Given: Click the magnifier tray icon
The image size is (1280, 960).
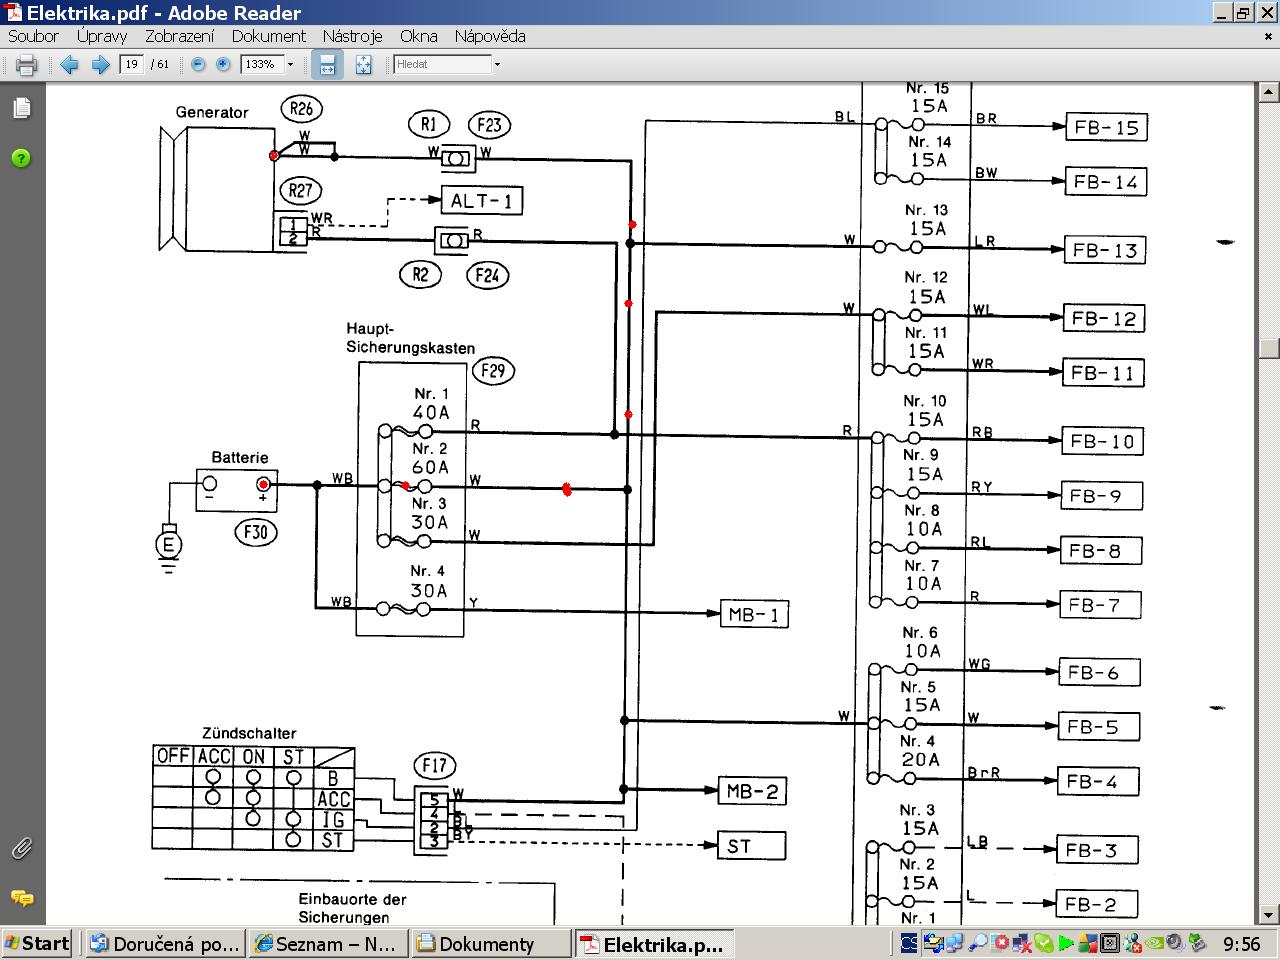Looking at the screenshot, I should (x=978, y=943).
